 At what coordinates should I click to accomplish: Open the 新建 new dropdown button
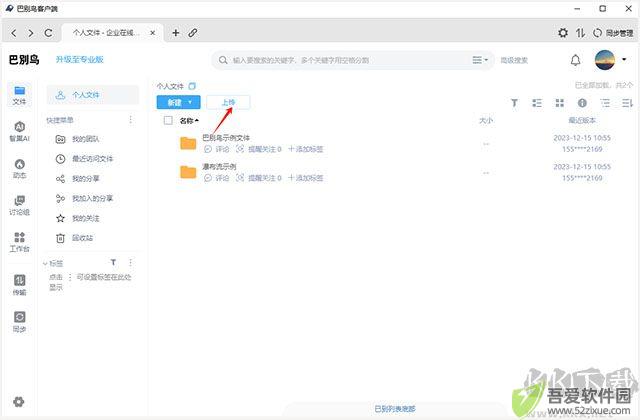(x=178, y=102)
